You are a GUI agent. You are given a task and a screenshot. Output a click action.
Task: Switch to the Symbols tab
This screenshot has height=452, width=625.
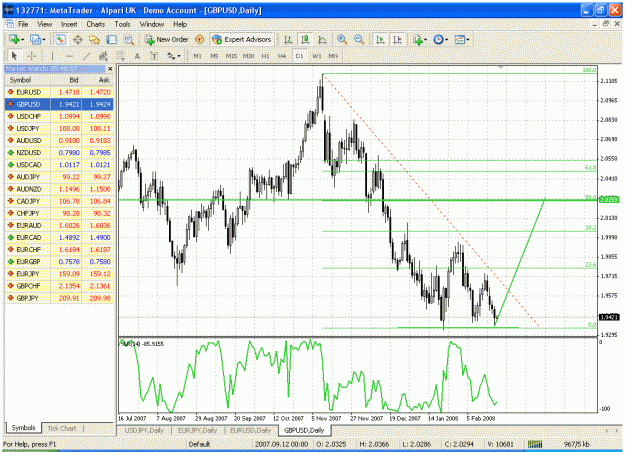click(x=23, y=428)
